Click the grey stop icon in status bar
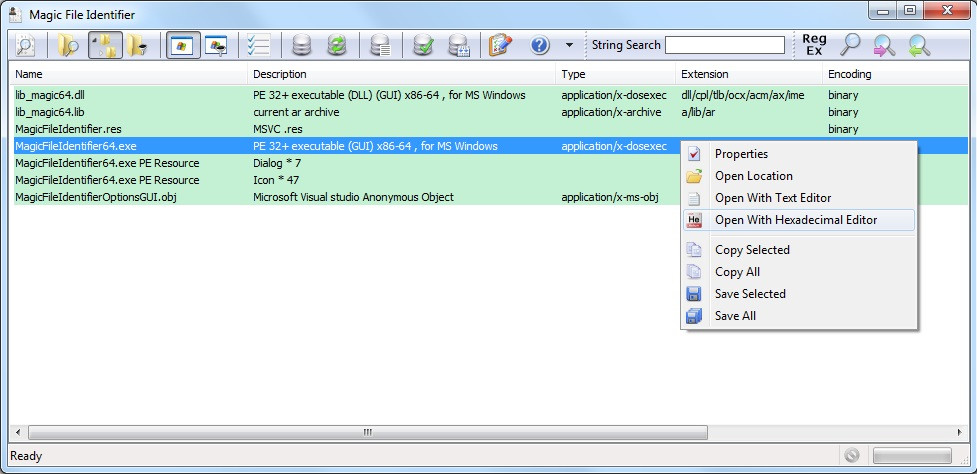The image size is (977, 474). pyautogui.click(x=852, y=455)
